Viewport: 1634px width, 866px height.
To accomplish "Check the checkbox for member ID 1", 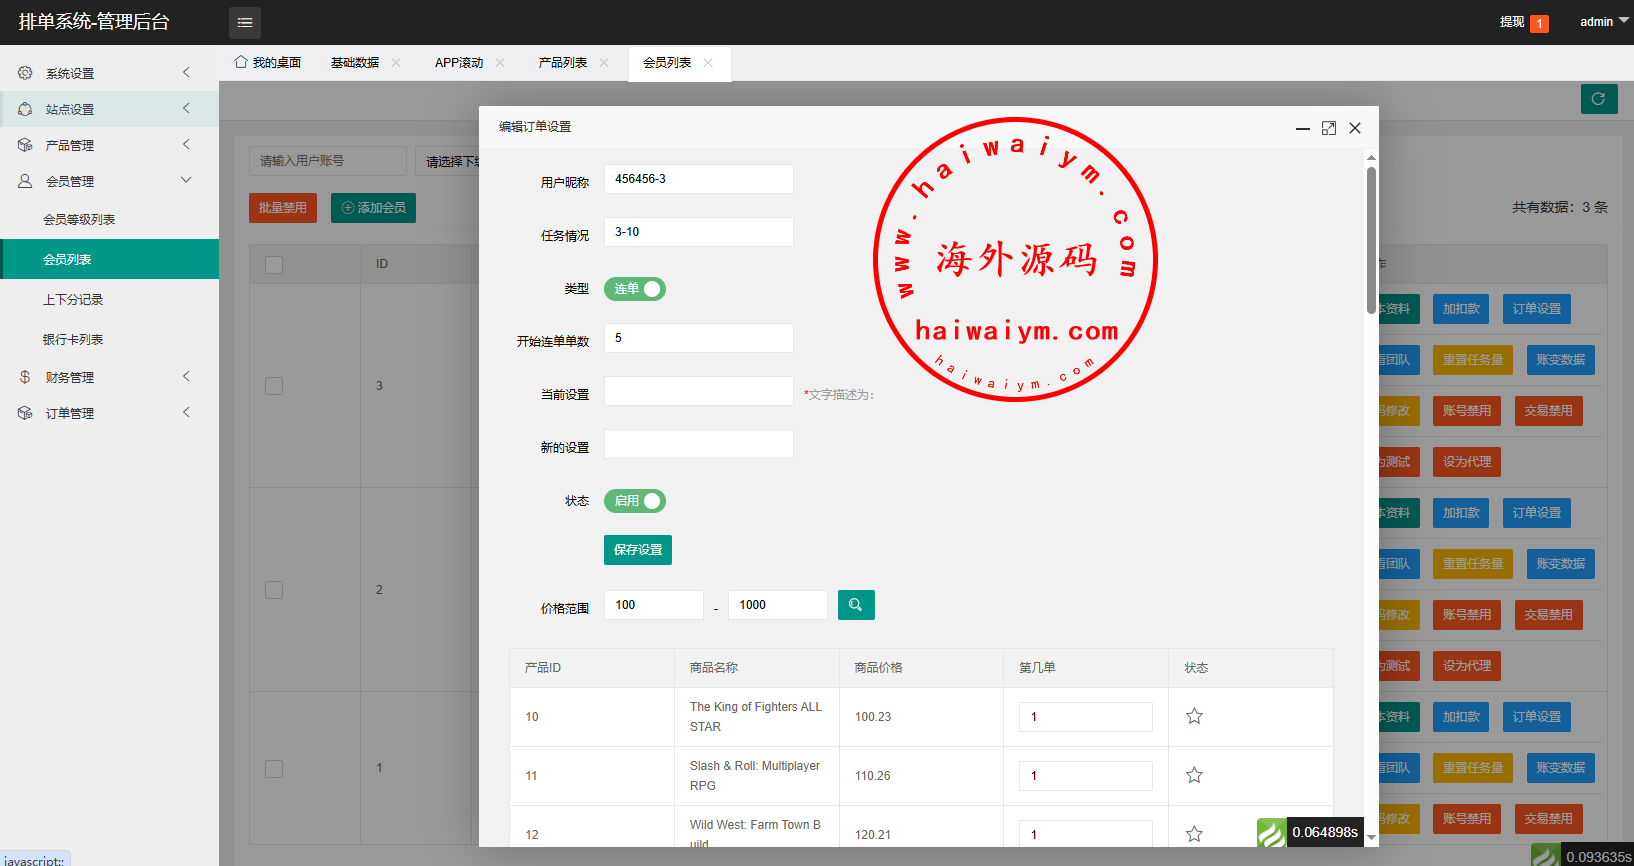I will point(274,768).
